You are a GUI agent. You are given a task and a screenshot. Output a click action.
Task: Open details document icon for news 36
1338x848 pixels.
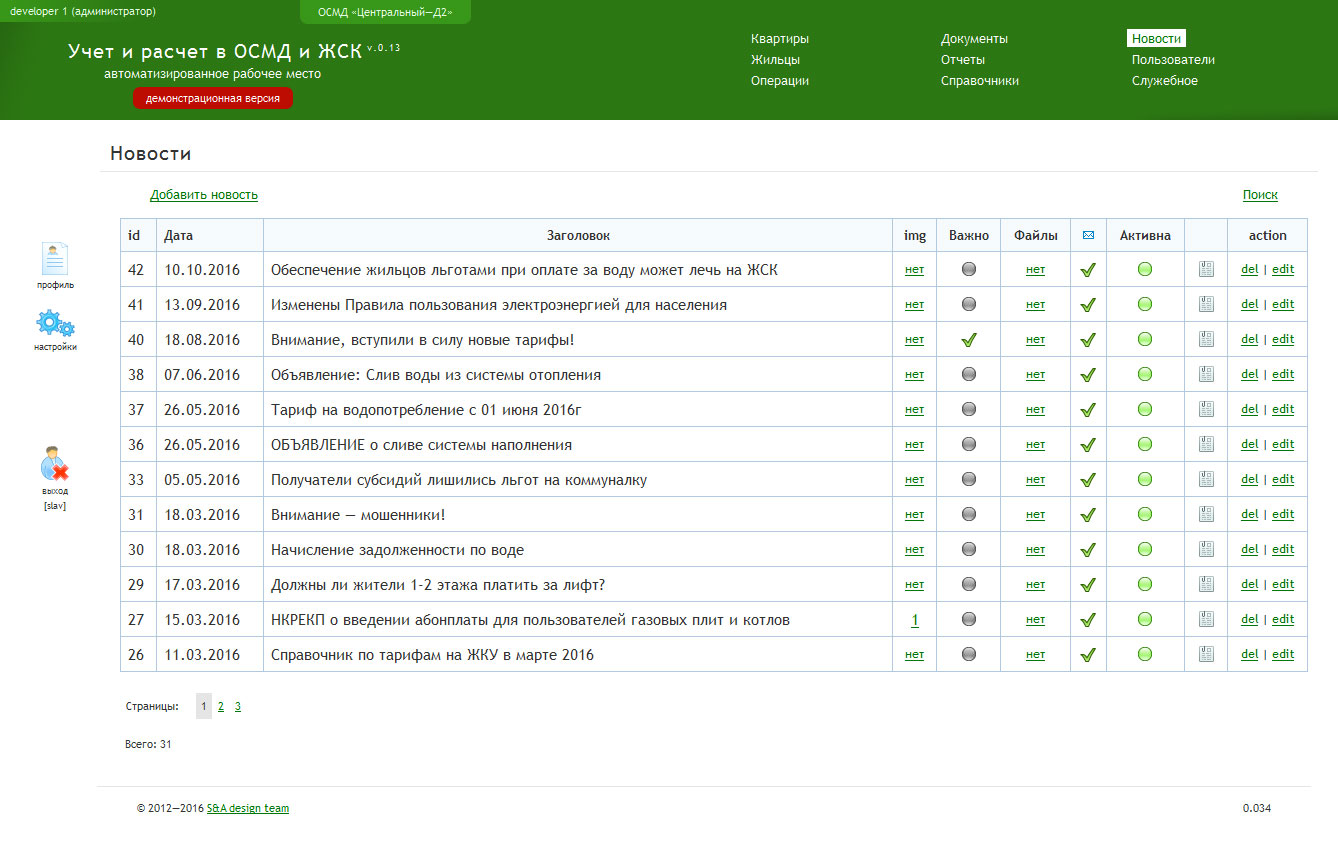point(1206,444)
